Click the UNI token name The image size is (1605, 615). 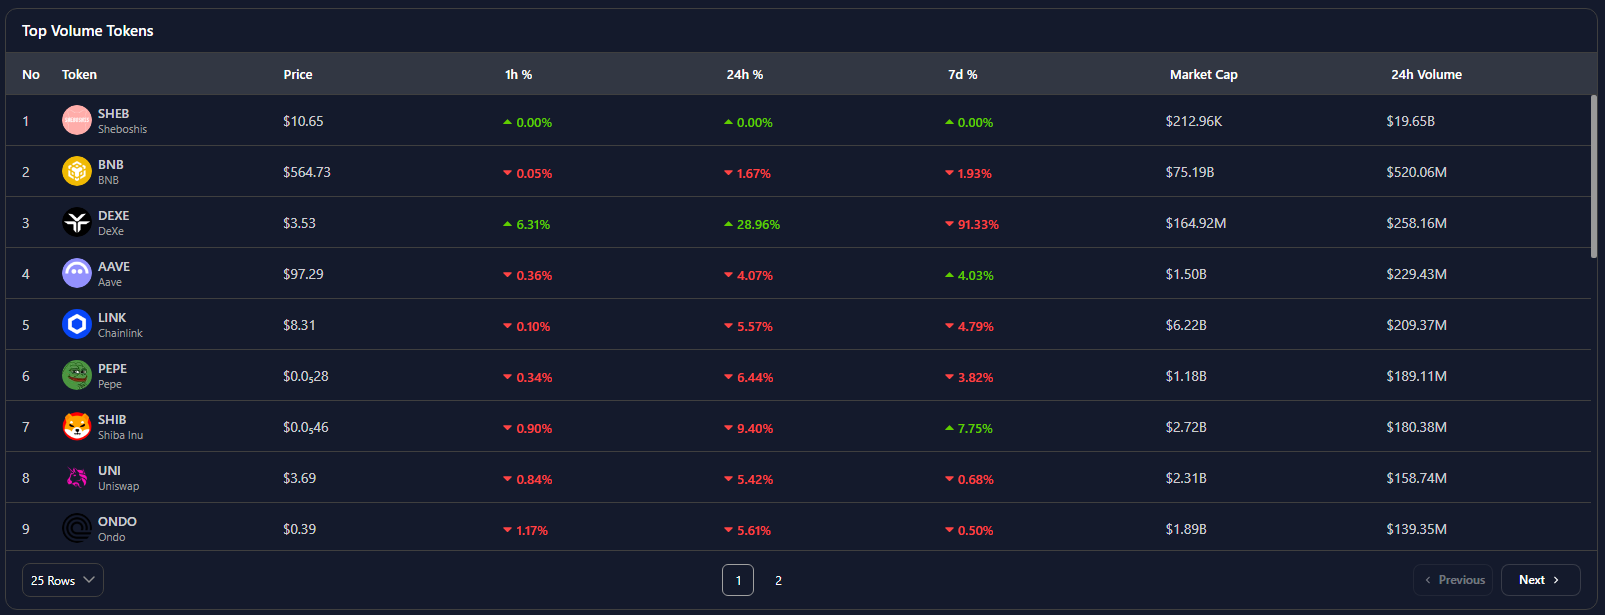point(109,471)
